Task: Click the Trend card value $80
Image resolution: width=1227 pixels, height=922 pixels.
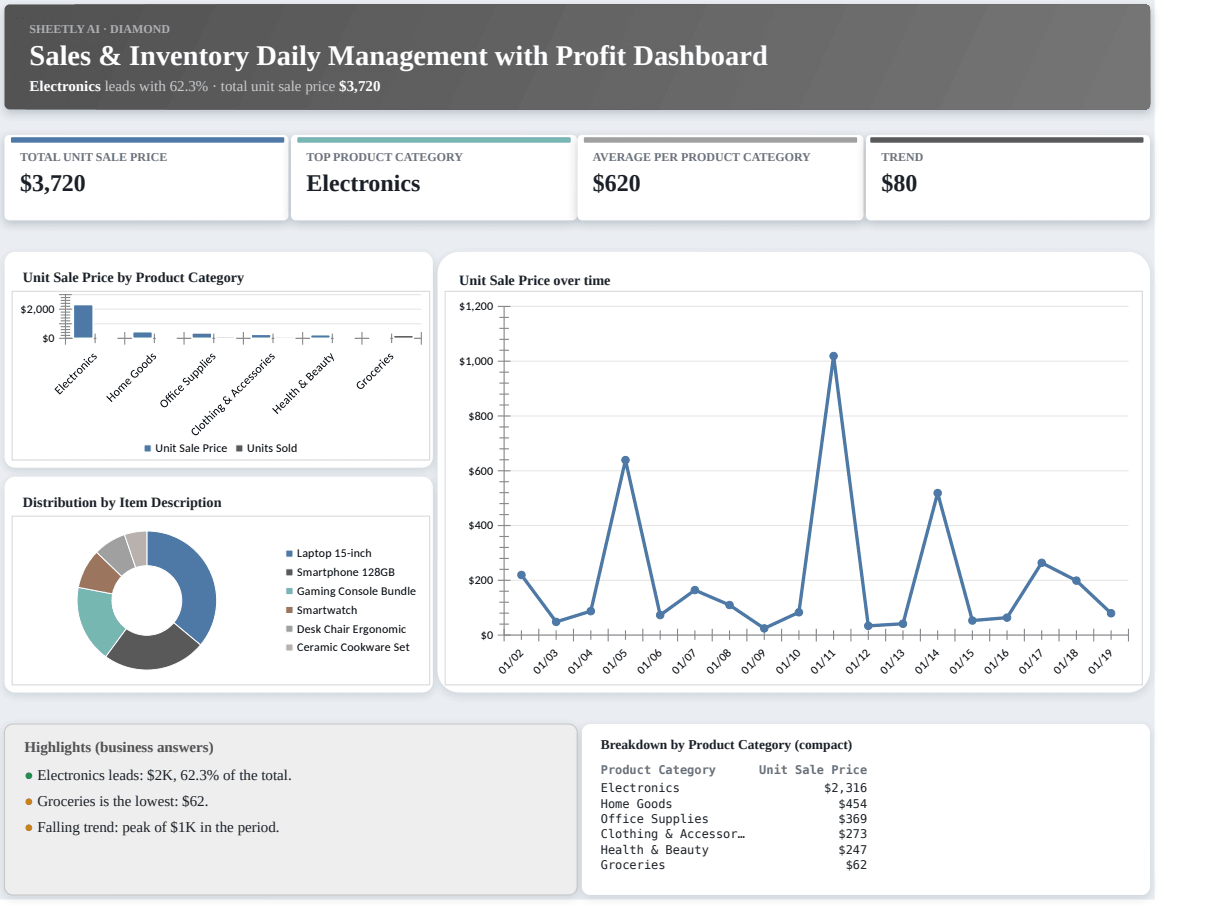Action: [899, 184]
